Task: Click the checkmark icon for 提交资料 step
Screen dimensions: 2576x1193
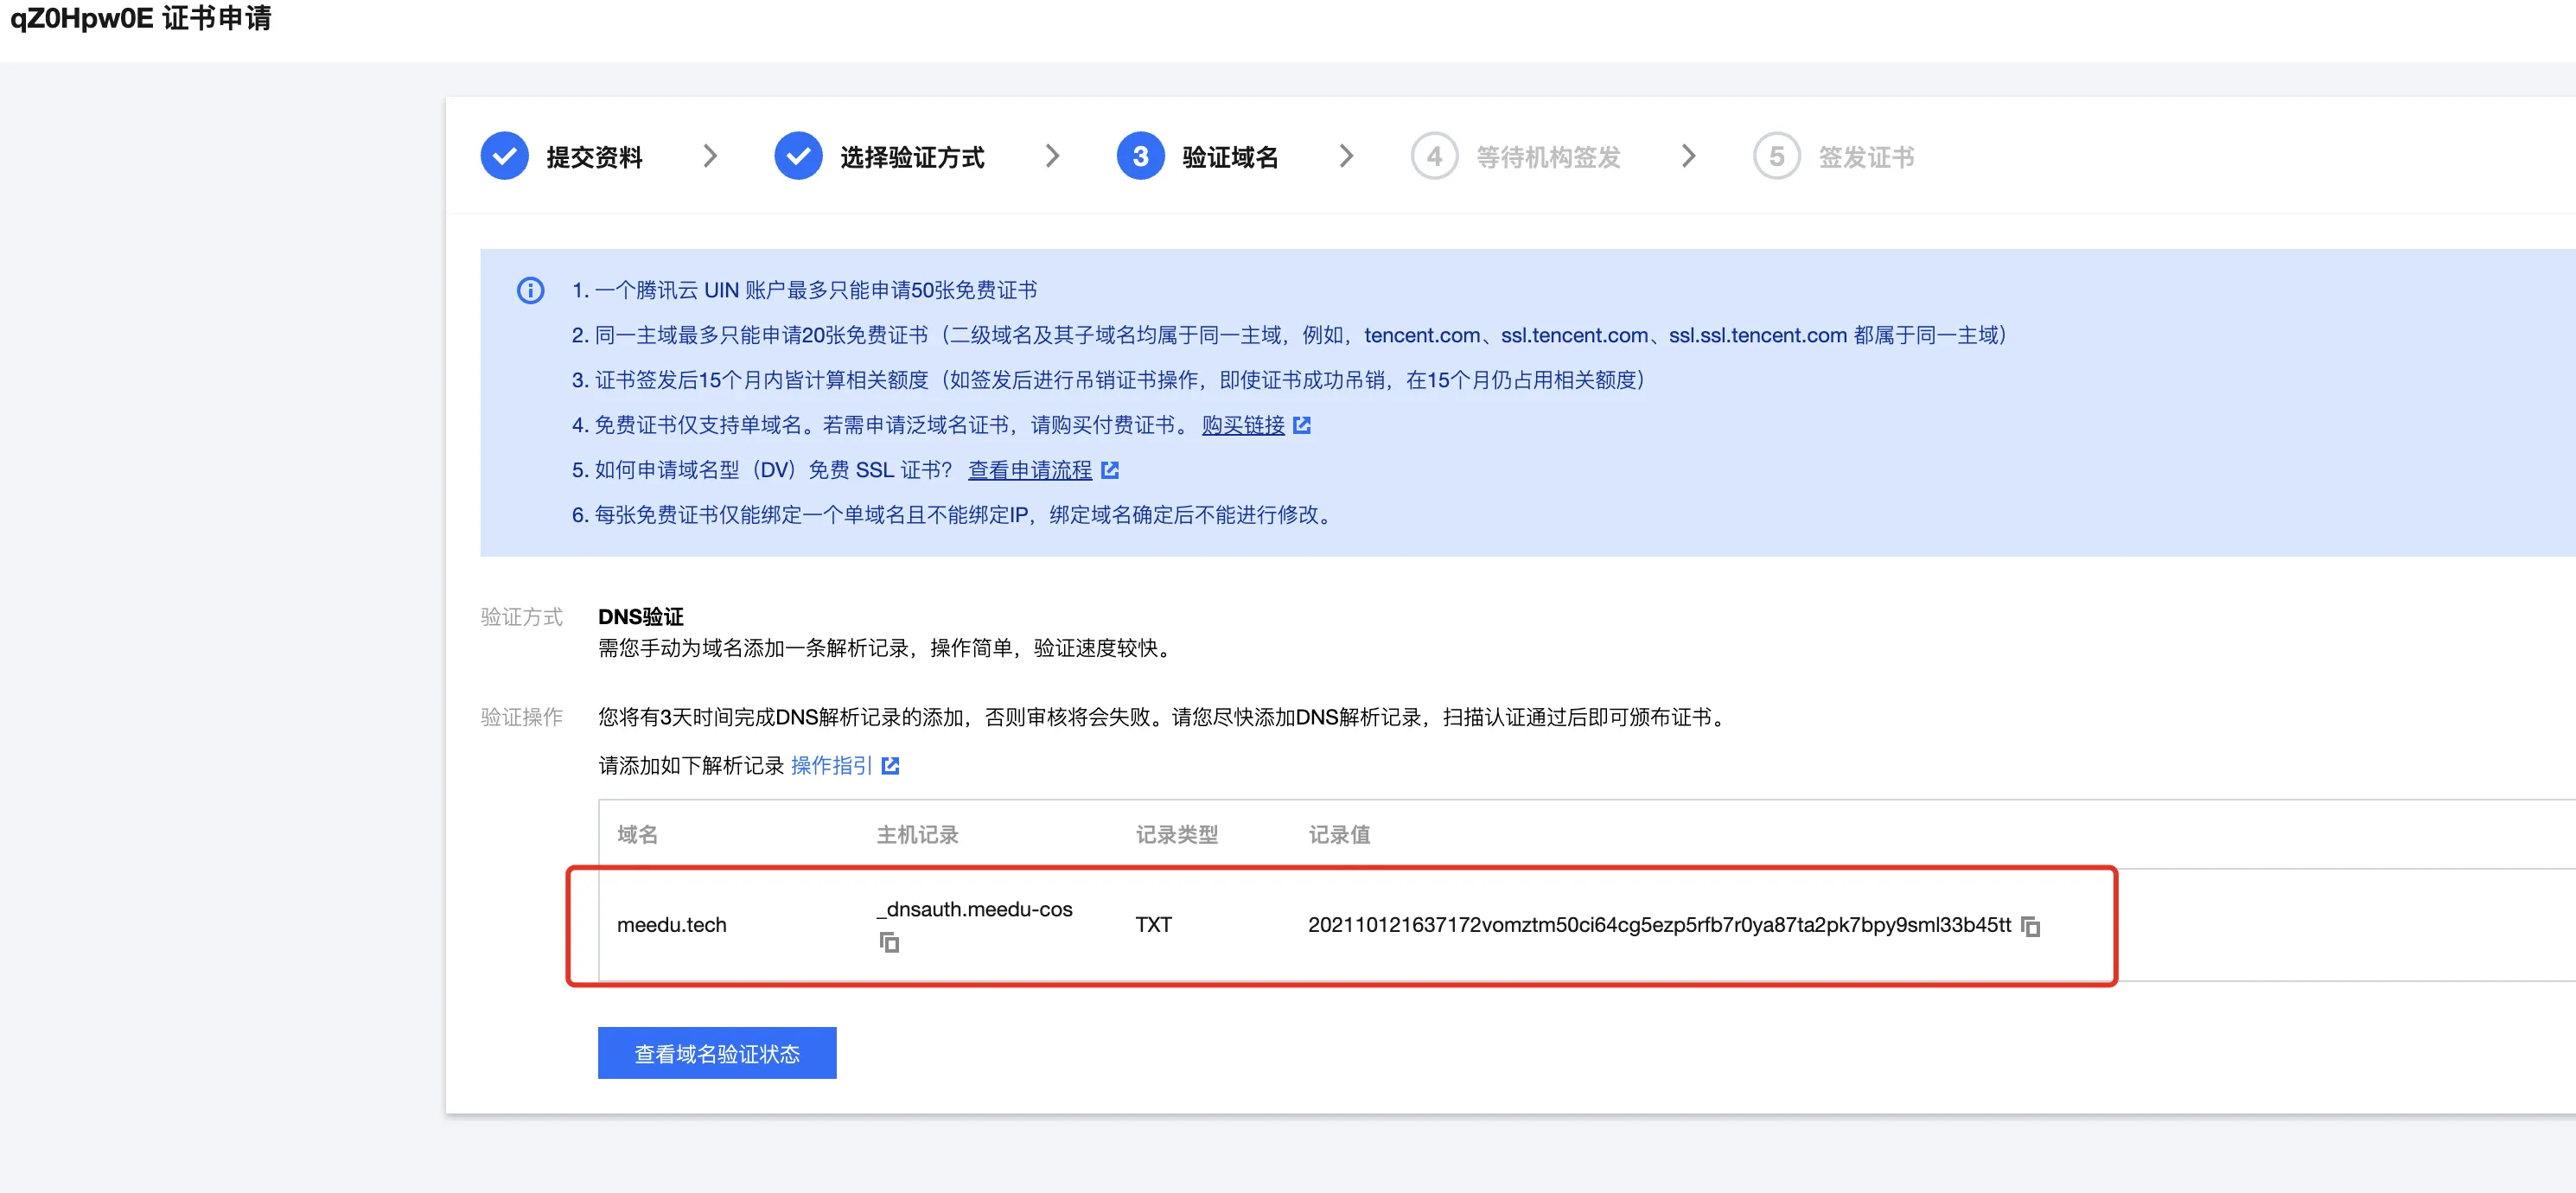Action: pyautogui.click(x=505, y=156)
